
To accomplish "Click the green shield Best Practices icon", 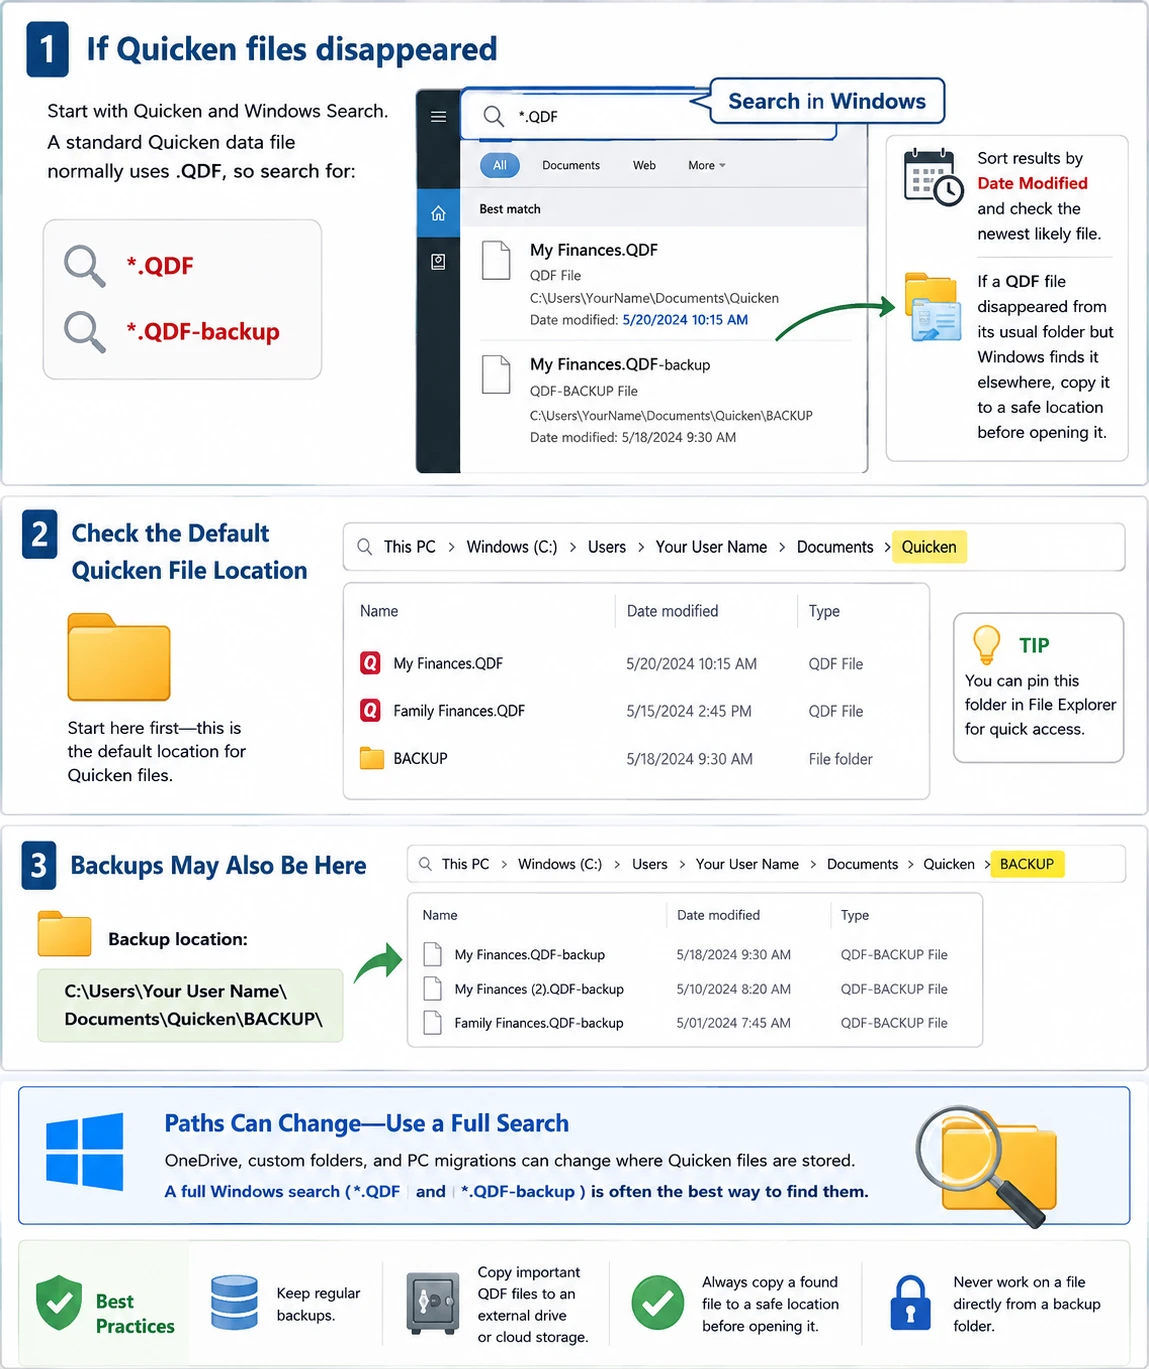I will coord(59,1302).
